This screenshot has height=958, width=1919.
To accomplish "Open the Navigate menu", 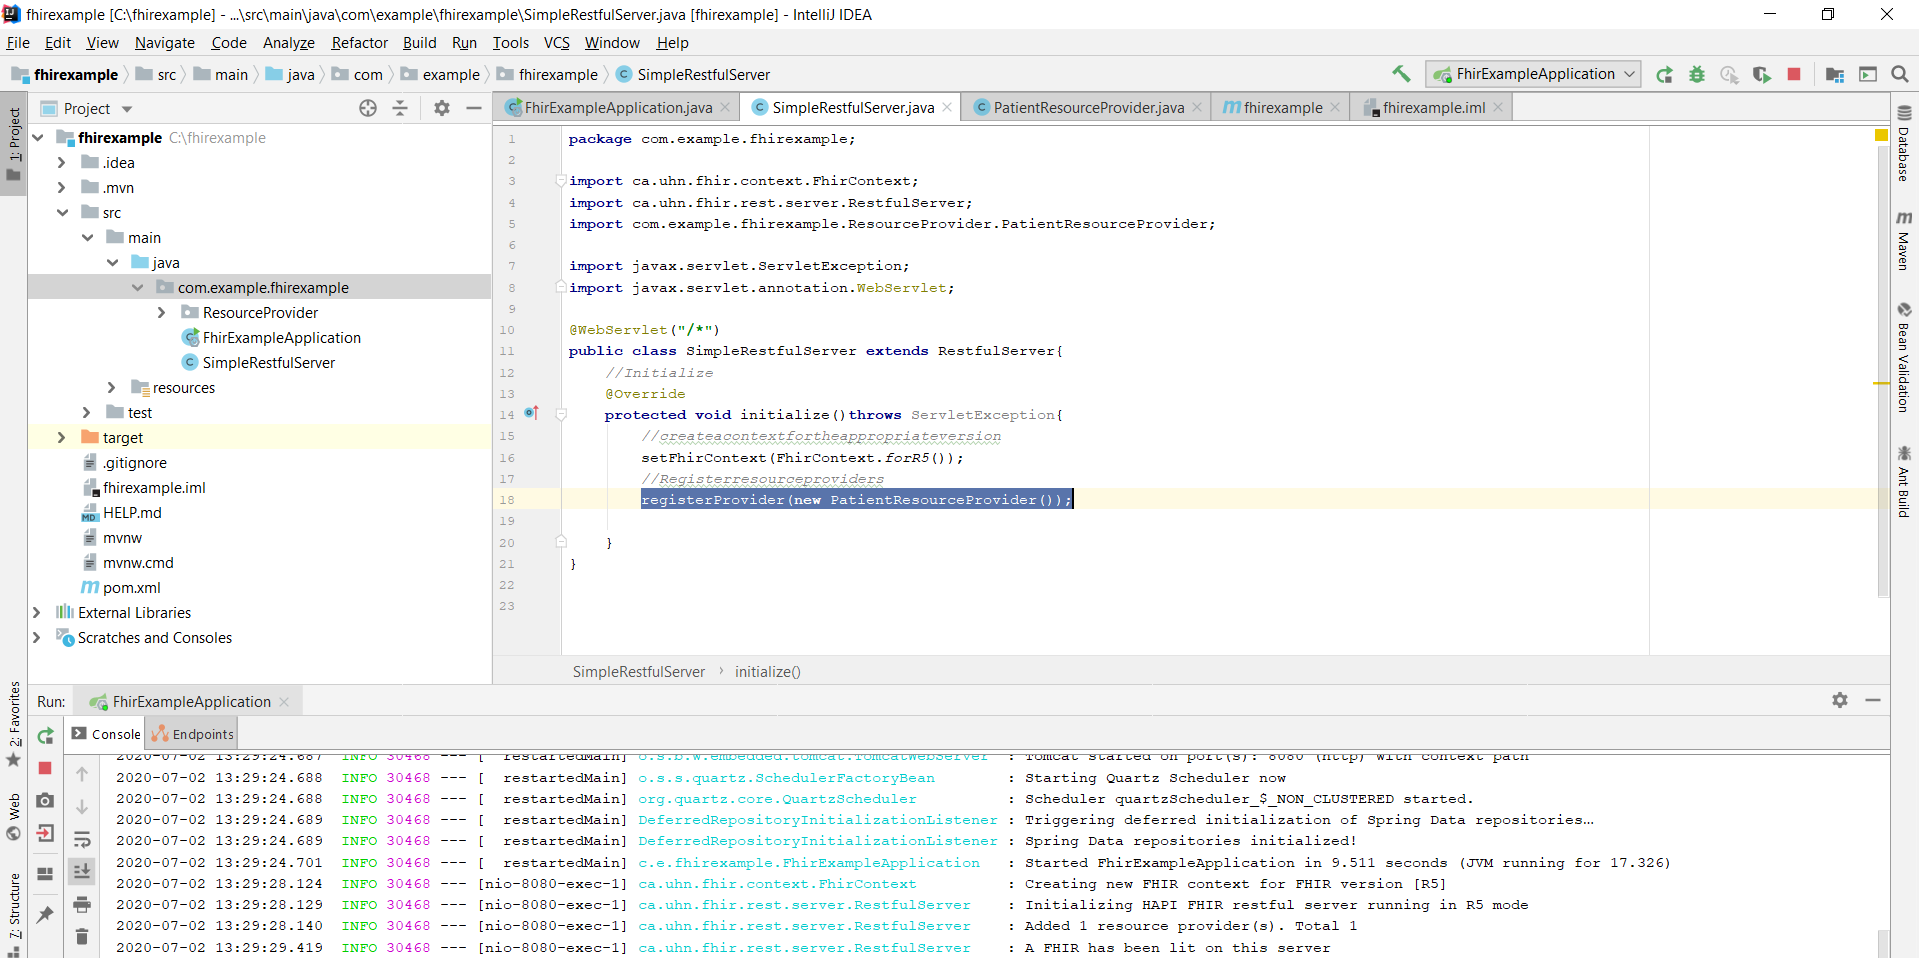I will pos(165,43).
